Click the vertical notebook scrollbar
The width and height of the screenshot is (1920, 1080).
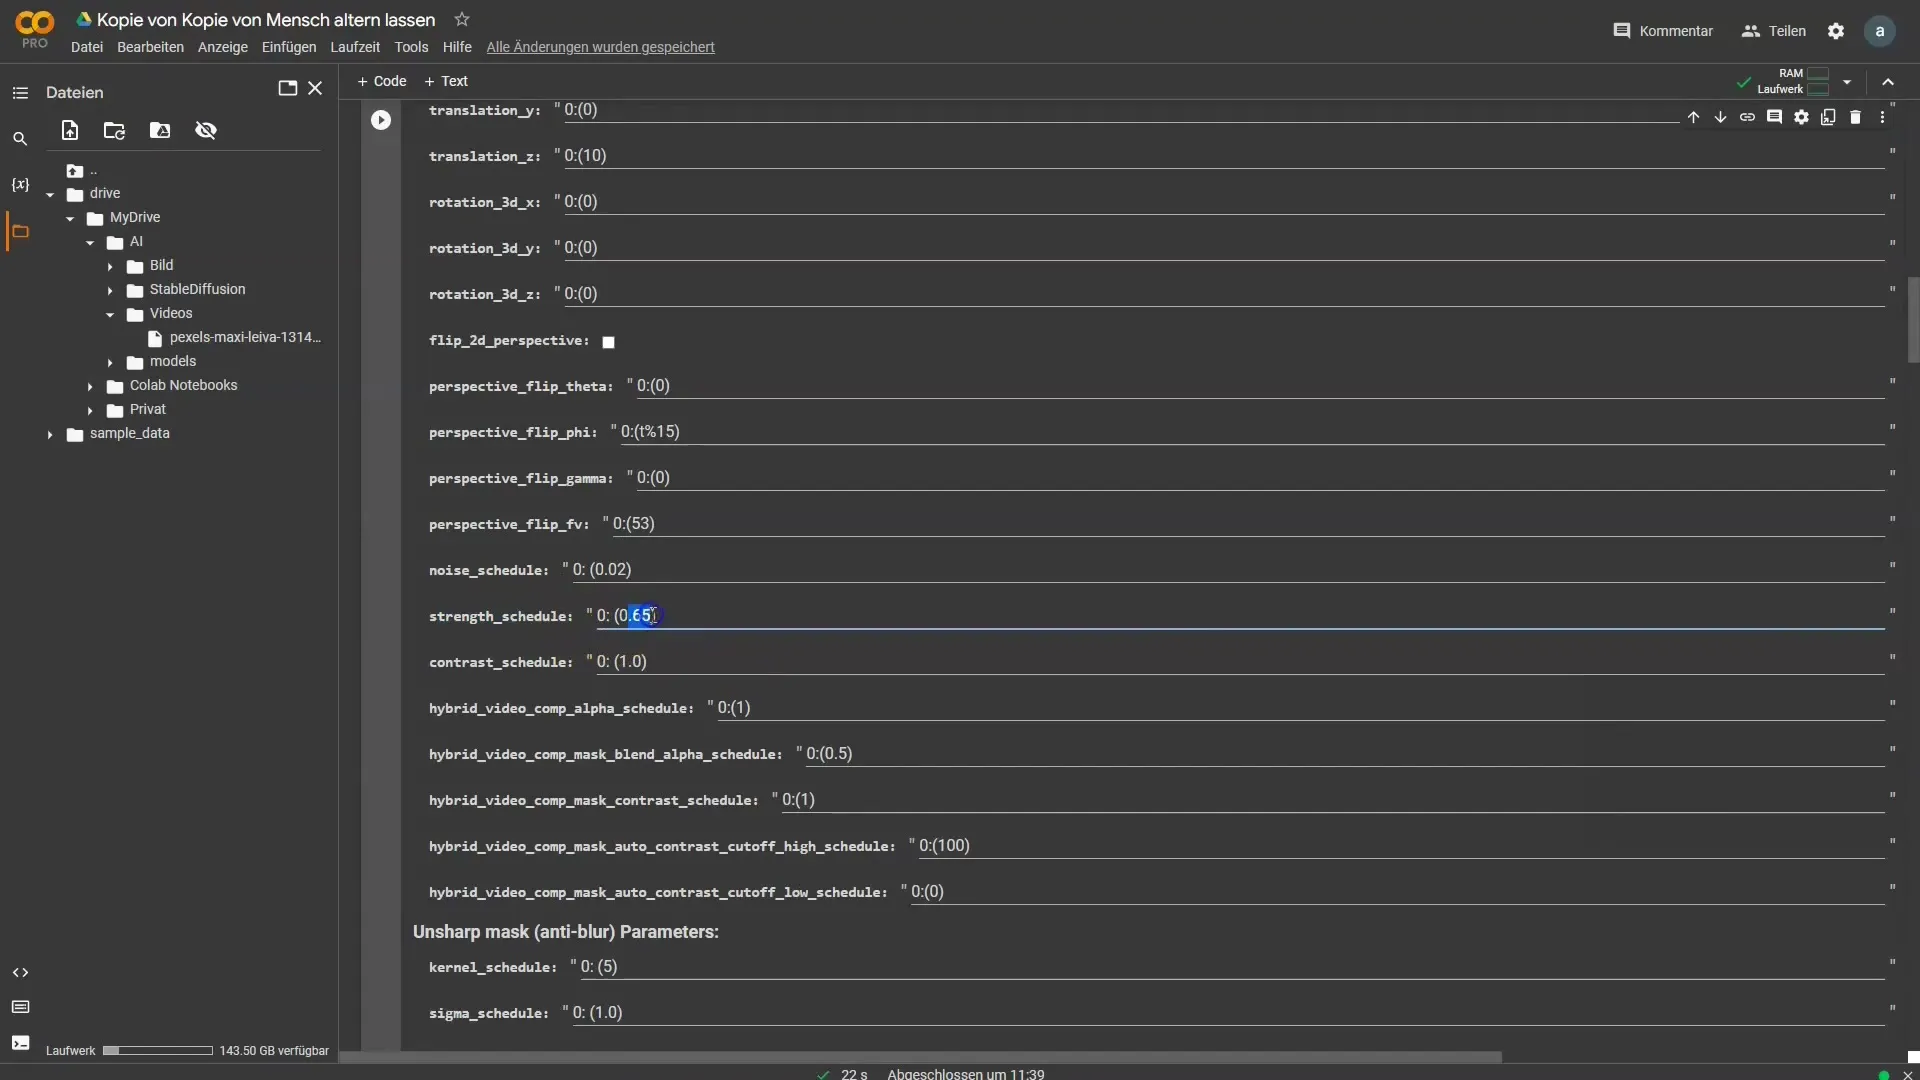point(1913,320)
